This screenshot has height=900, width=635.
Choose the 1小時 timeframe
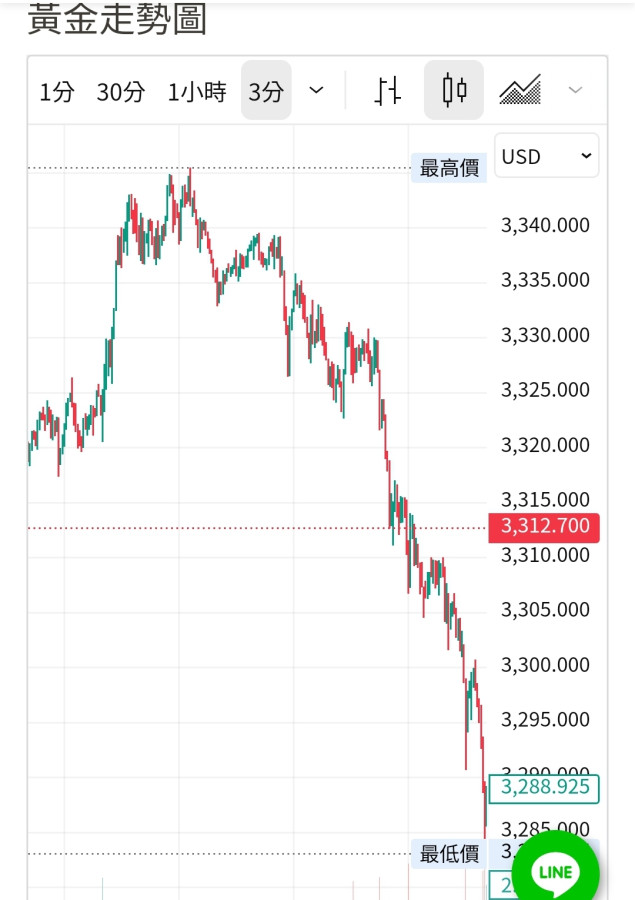click(196, 92)
